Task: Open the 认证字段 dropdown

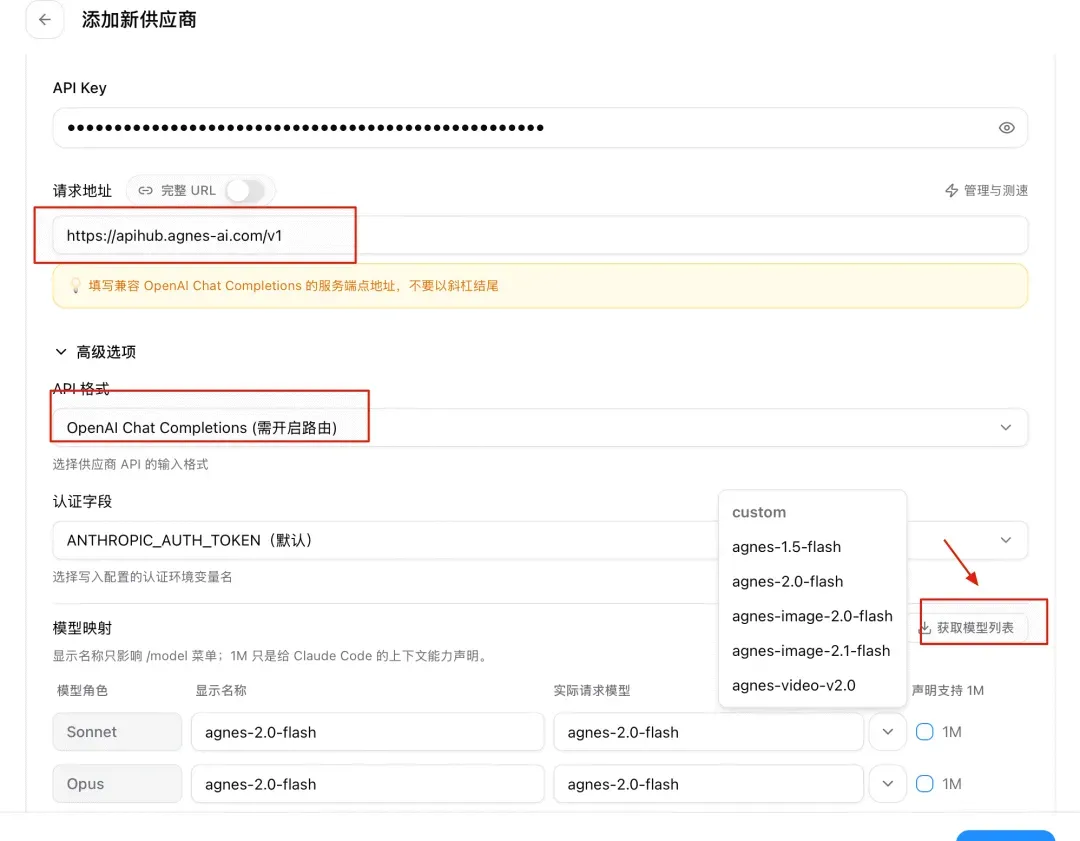Action: coord(540,540)
